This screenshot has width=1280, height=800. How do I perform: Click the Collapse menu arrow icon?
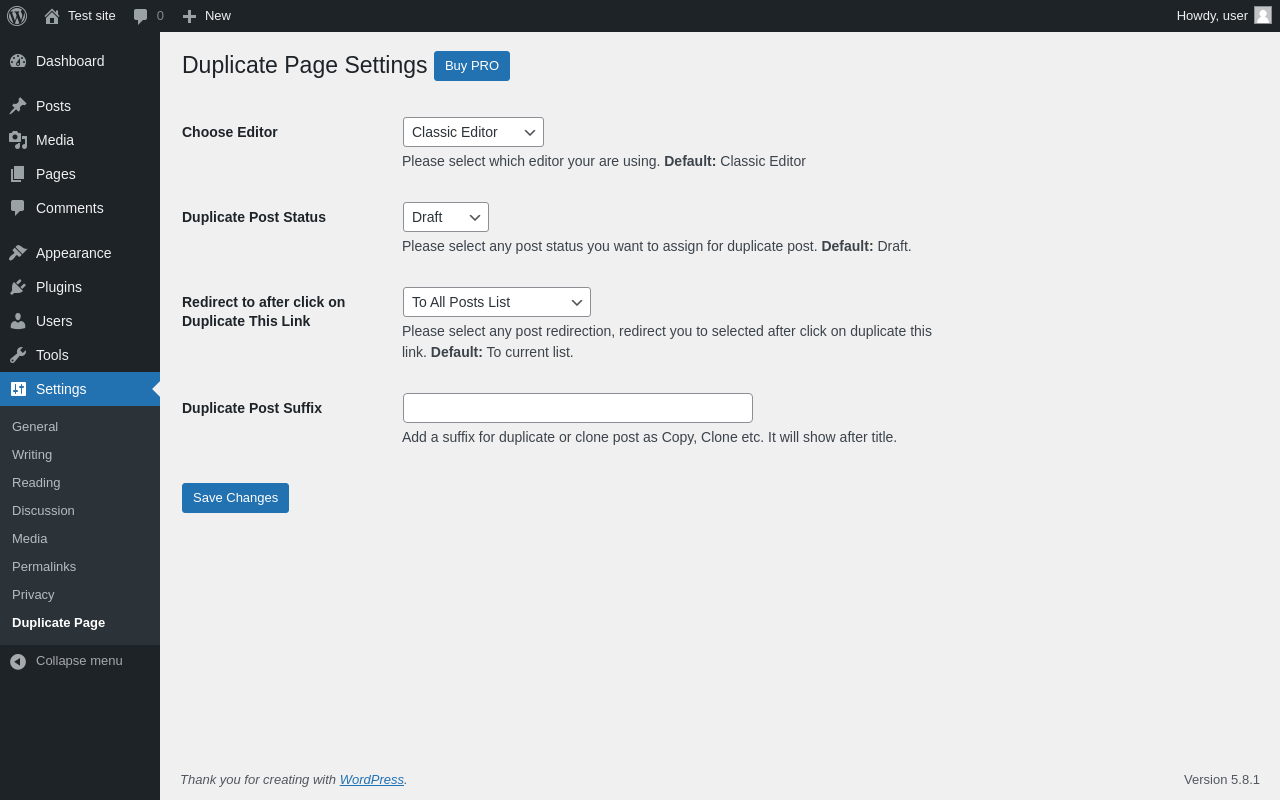coord(18,661)
